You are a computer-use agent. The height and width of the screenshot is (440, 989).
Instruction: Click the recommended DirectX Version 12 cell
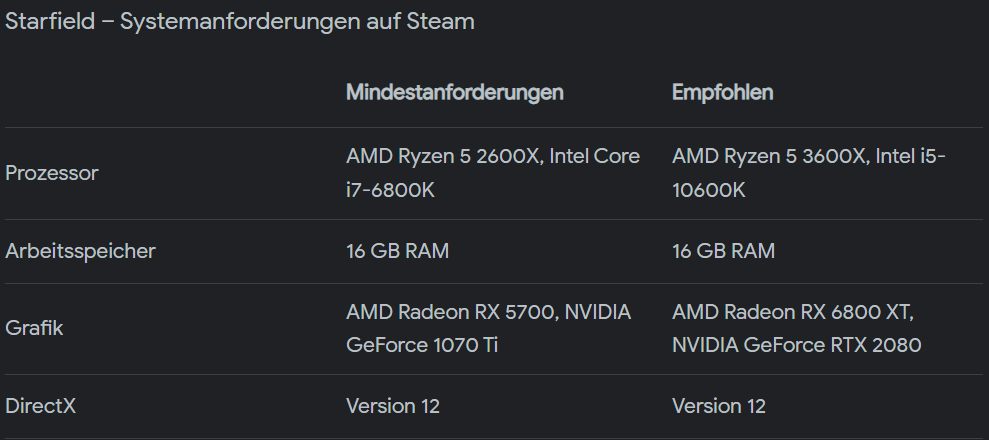pos(719,407)
